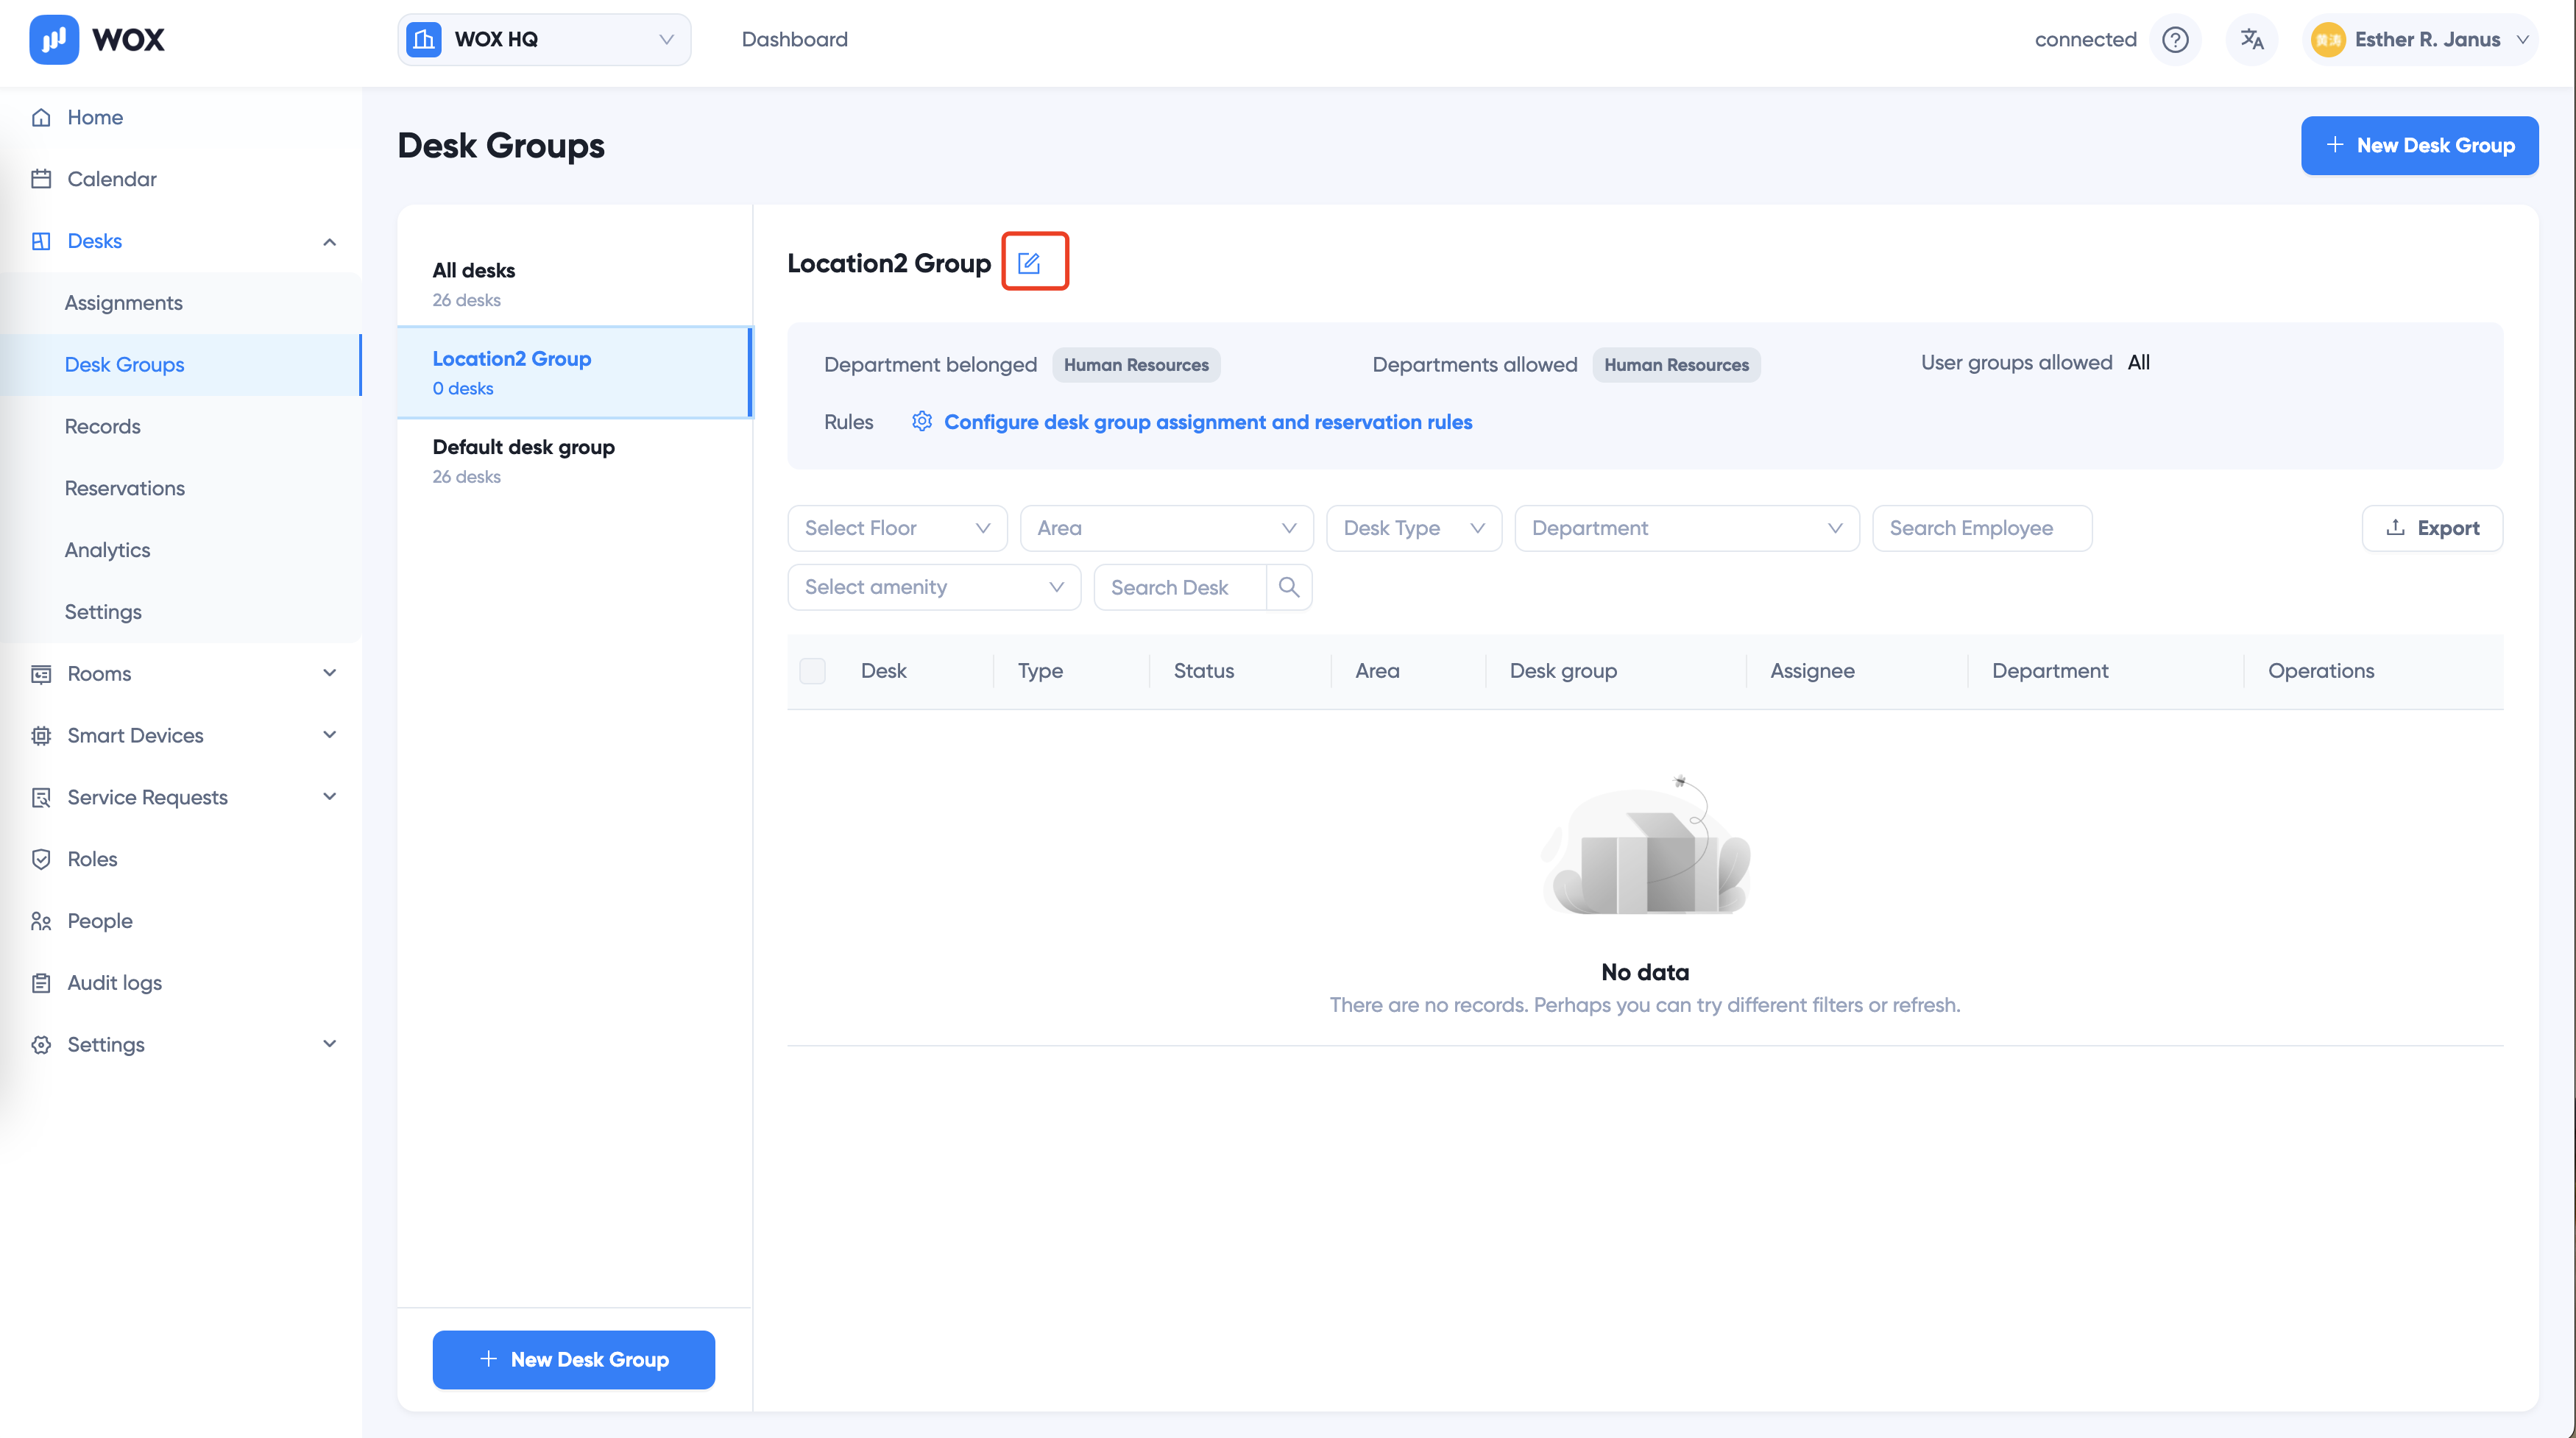Click the Rooms icon in the sidebar
This screenshot has width=2576, height=1438.
pyautogui.click(x=41, y=674)
